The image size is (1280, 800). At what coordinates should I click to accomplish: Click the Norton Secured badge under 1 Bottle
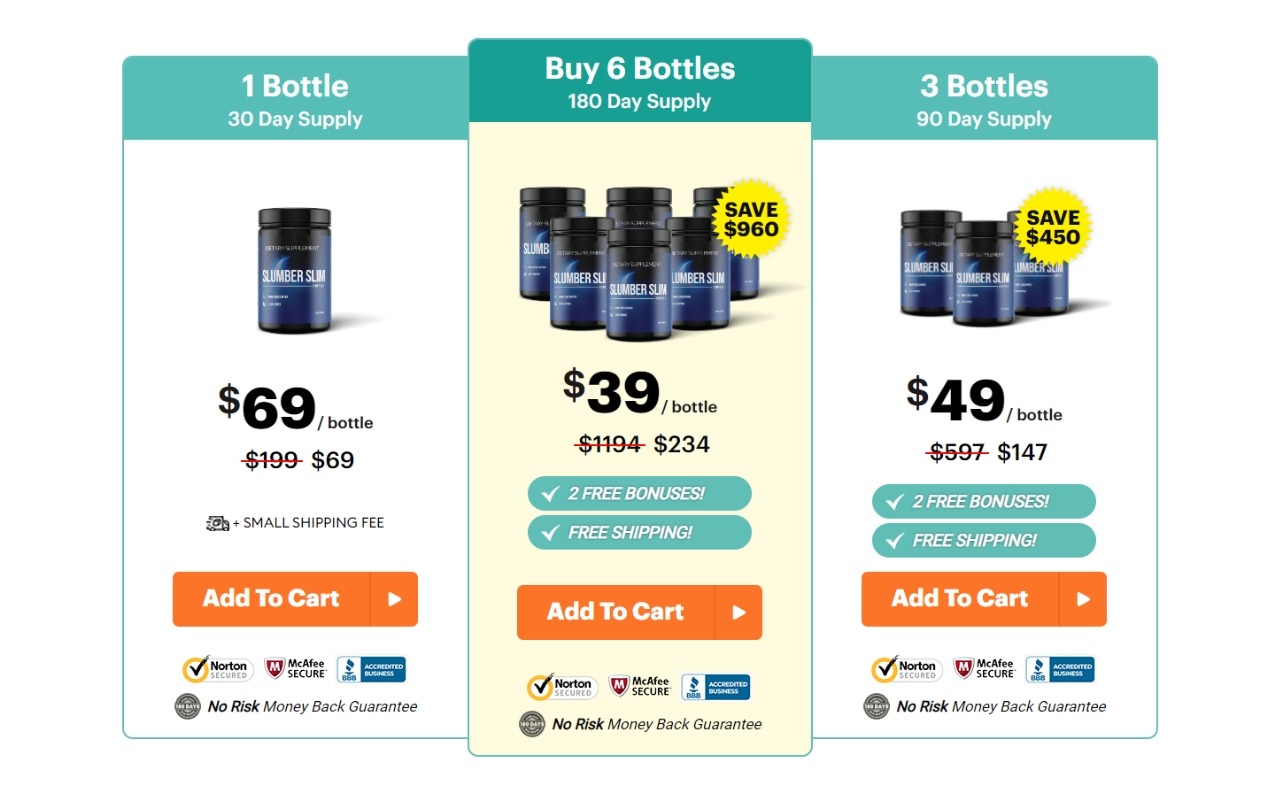pos(216,669)
